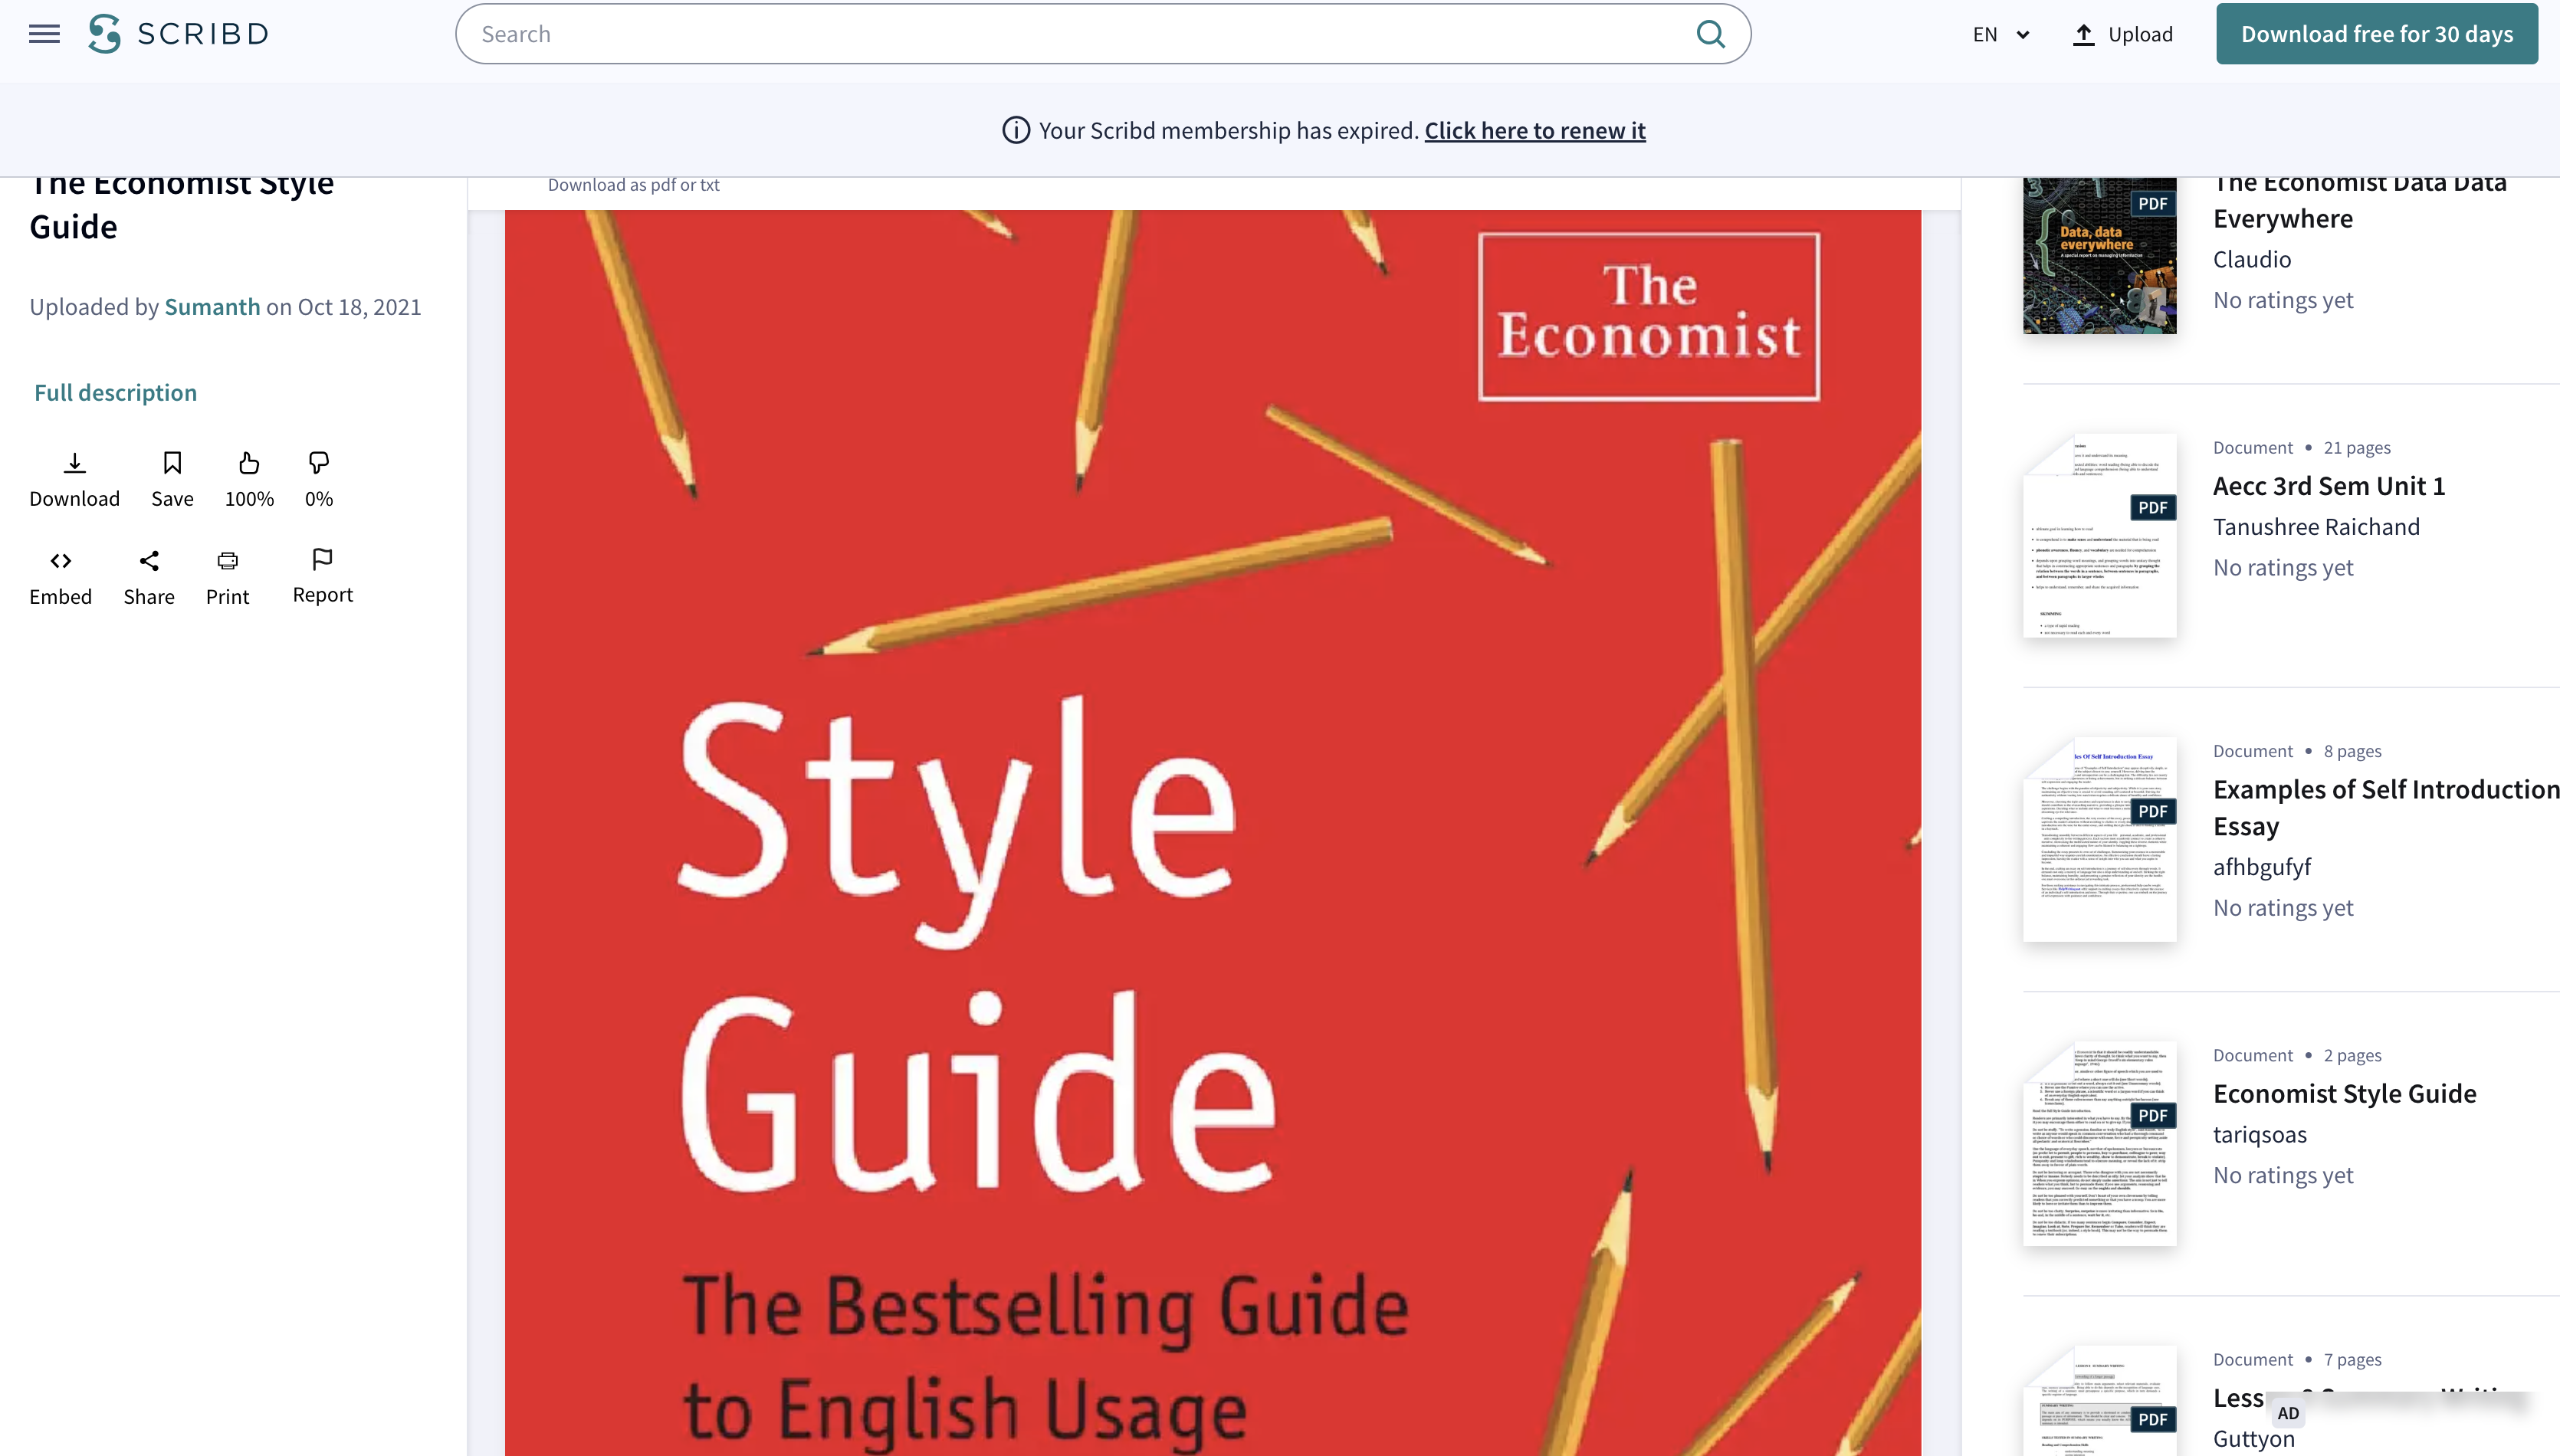Click the thumbs up rating icon
Screen dimensions: 2560x1456
[249, 463]
